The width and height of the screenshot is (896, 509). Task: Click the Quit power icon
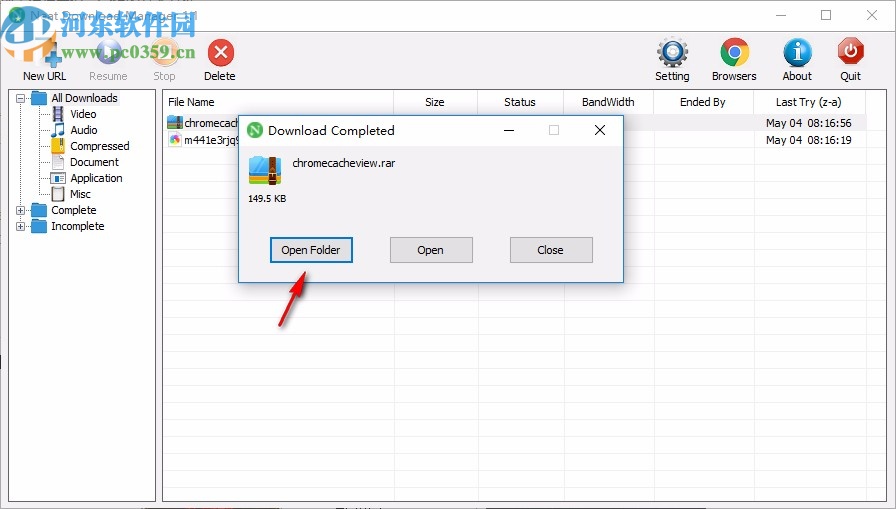[850, 53]
